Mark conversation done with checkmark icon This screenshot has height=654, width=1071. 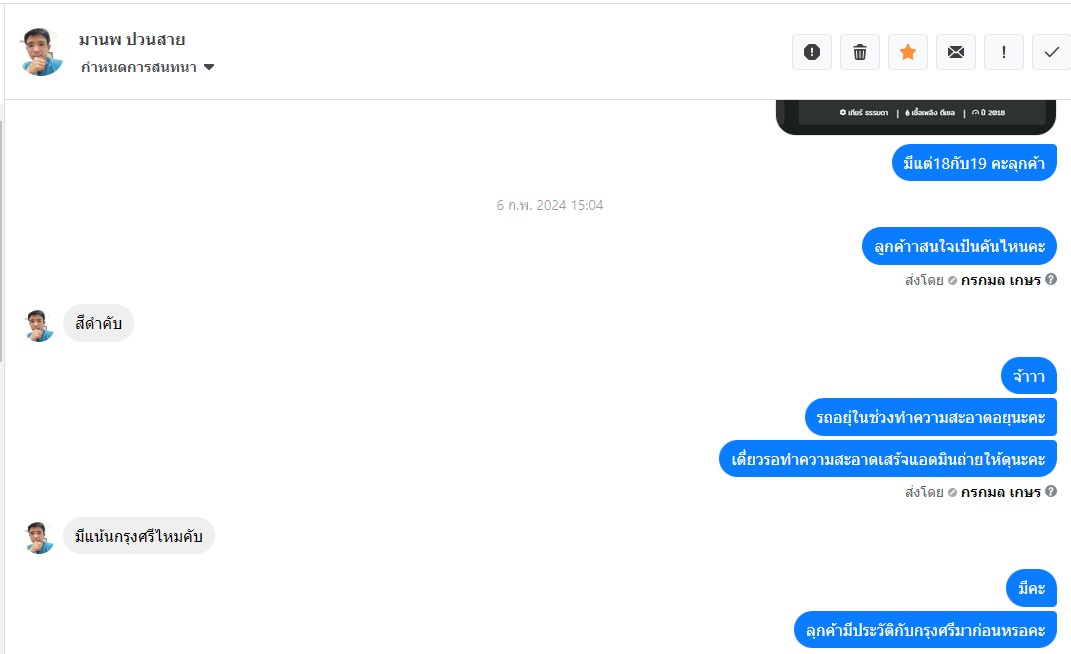pyautogui.click(x=1052, y=52)
